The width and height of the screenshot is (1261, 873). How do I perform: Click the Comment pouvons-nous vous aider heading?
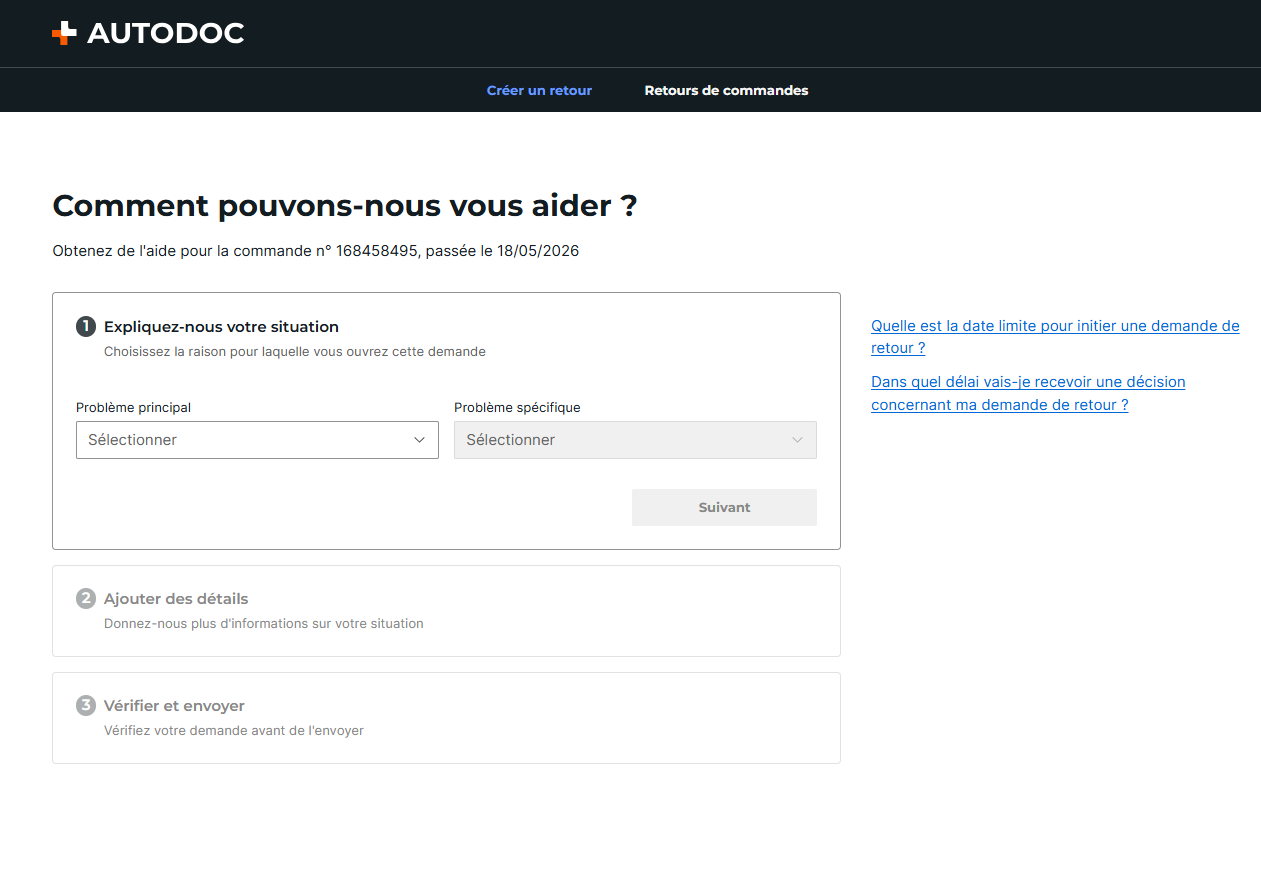(345, 206)
